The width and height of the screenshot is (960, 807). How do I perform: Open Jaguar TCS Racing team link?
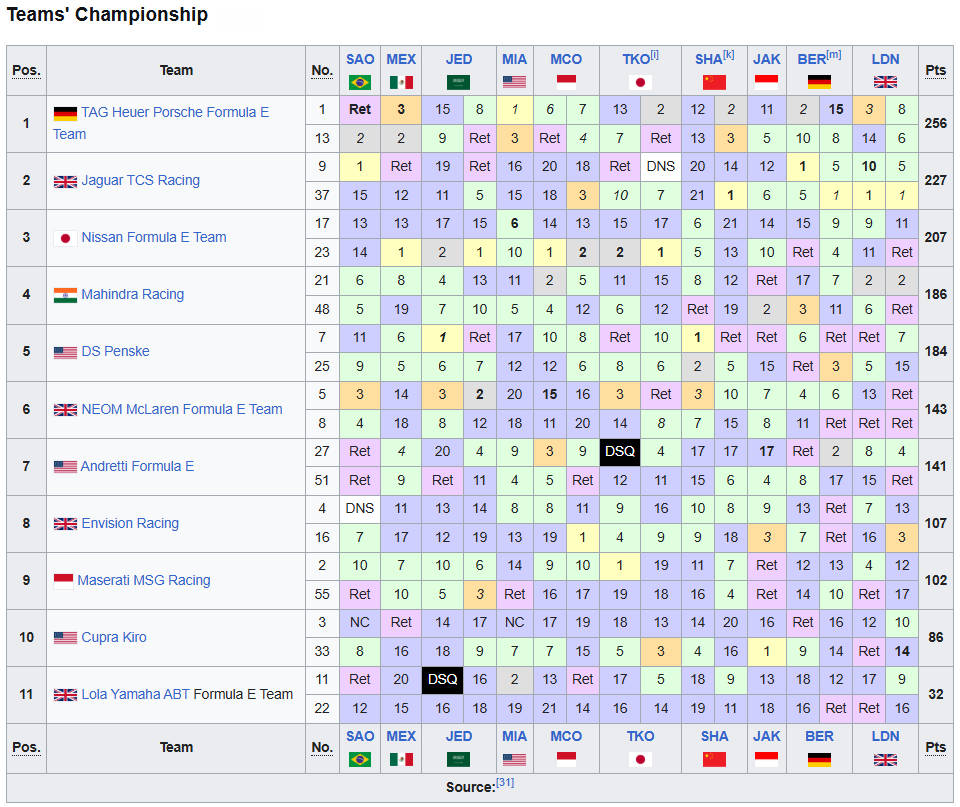click(141, 180)
